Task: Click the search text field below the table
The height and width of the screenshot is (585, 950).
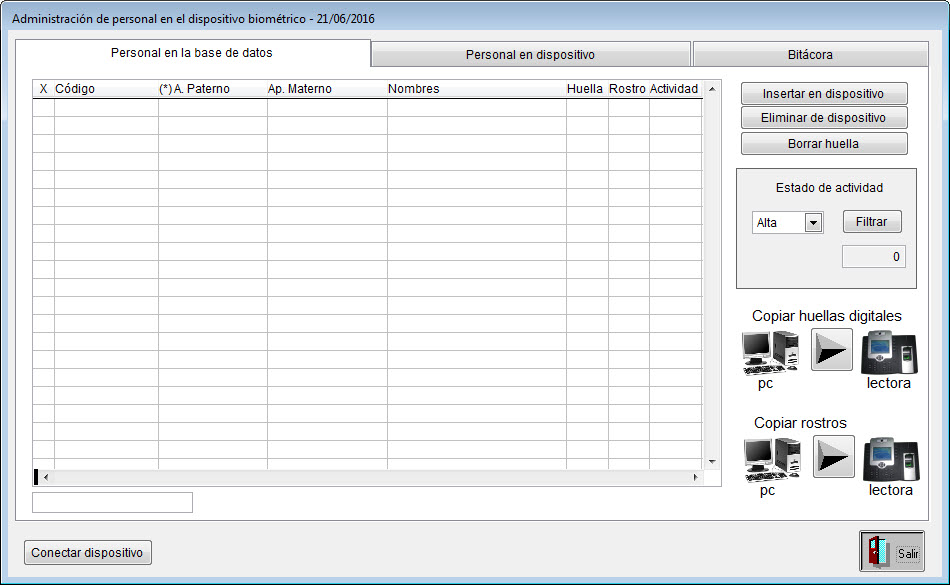Action: point(112,503)
